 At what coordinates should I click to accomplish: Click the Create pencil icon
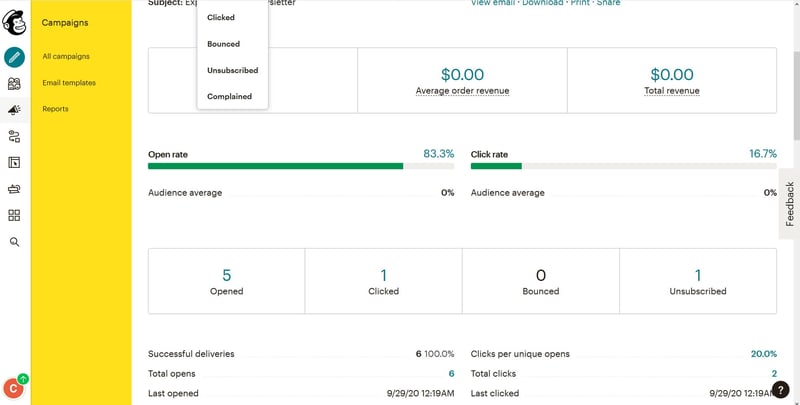(15, 57)
